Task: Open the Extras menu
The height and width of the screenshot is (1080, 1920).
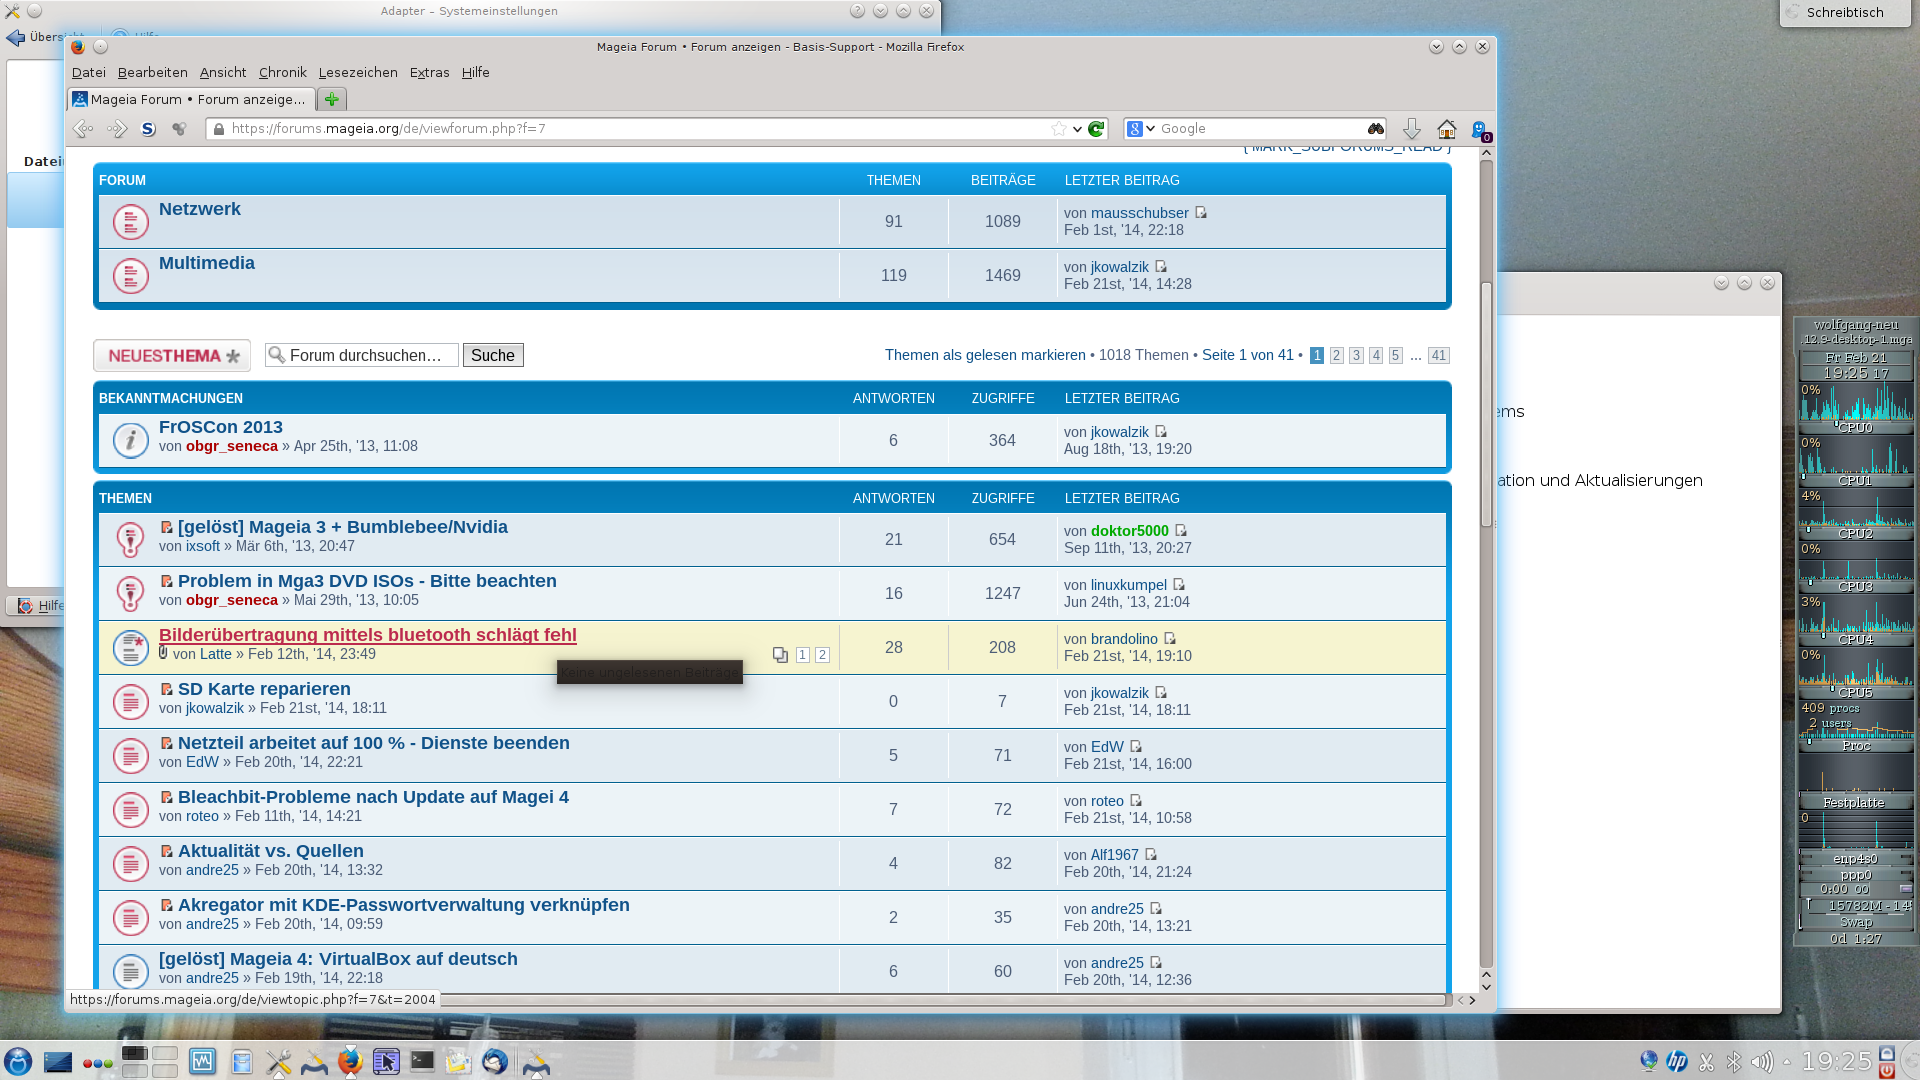Action: 430,73
